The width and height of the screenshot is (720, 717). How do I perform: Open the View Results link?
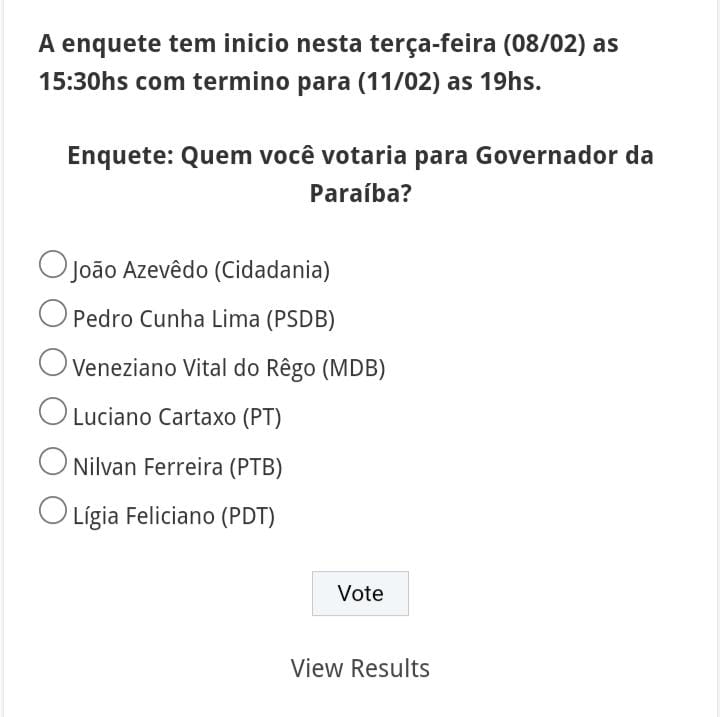[360, 668]
